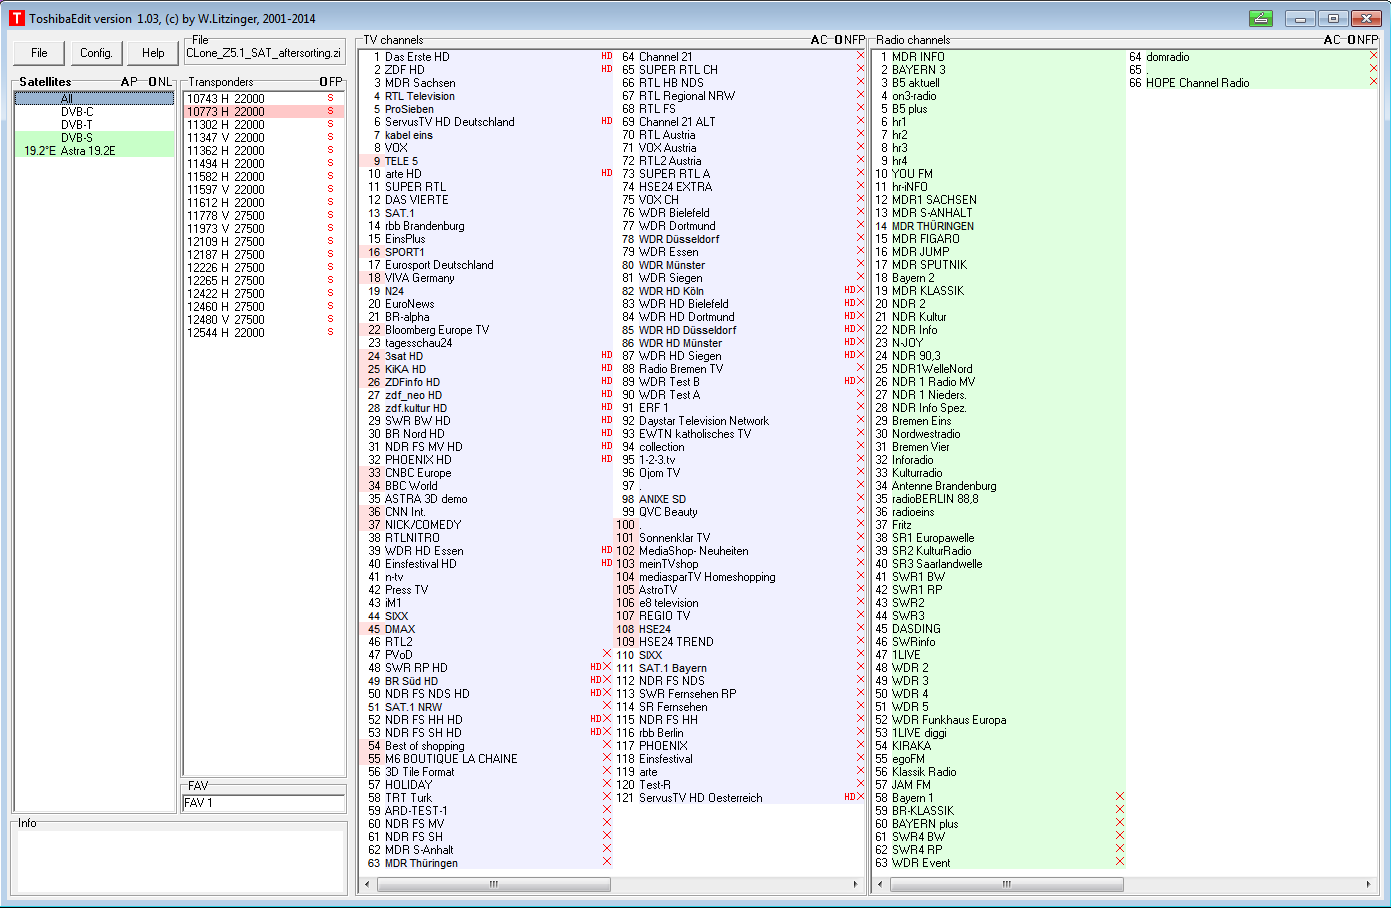Click the S marker beside transponder 10743 H
1391x908 pixels.
(330, 99)
